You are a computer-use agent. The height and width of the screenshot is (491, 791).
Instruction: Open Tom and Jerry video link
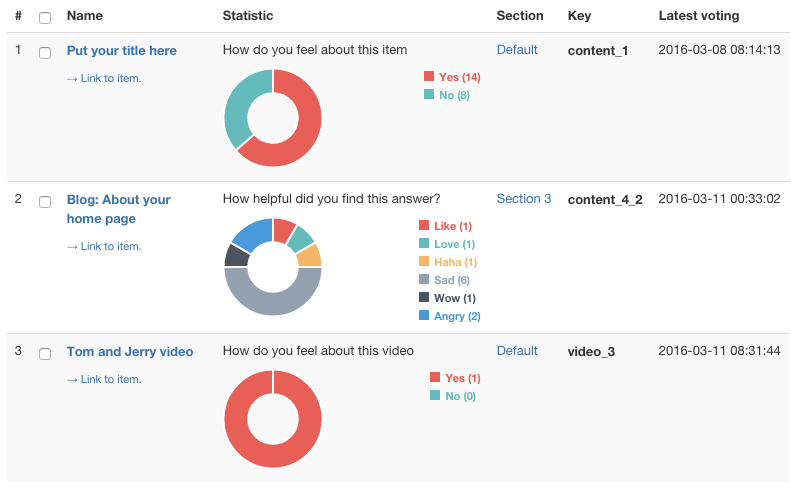pyautogui.click(x=130, y=351)
